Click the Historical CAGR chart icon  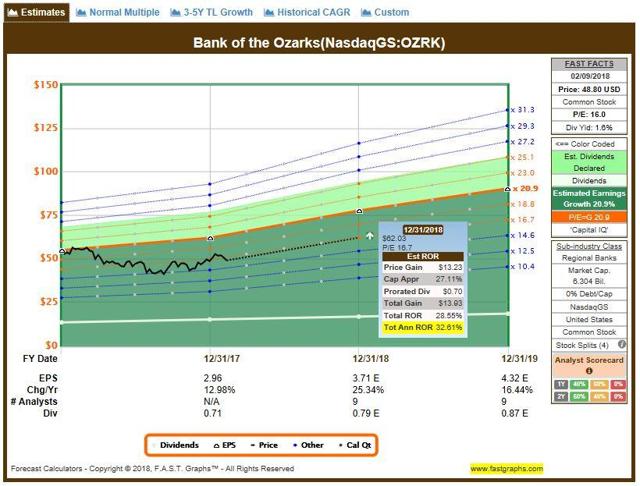tap(269, 13)
